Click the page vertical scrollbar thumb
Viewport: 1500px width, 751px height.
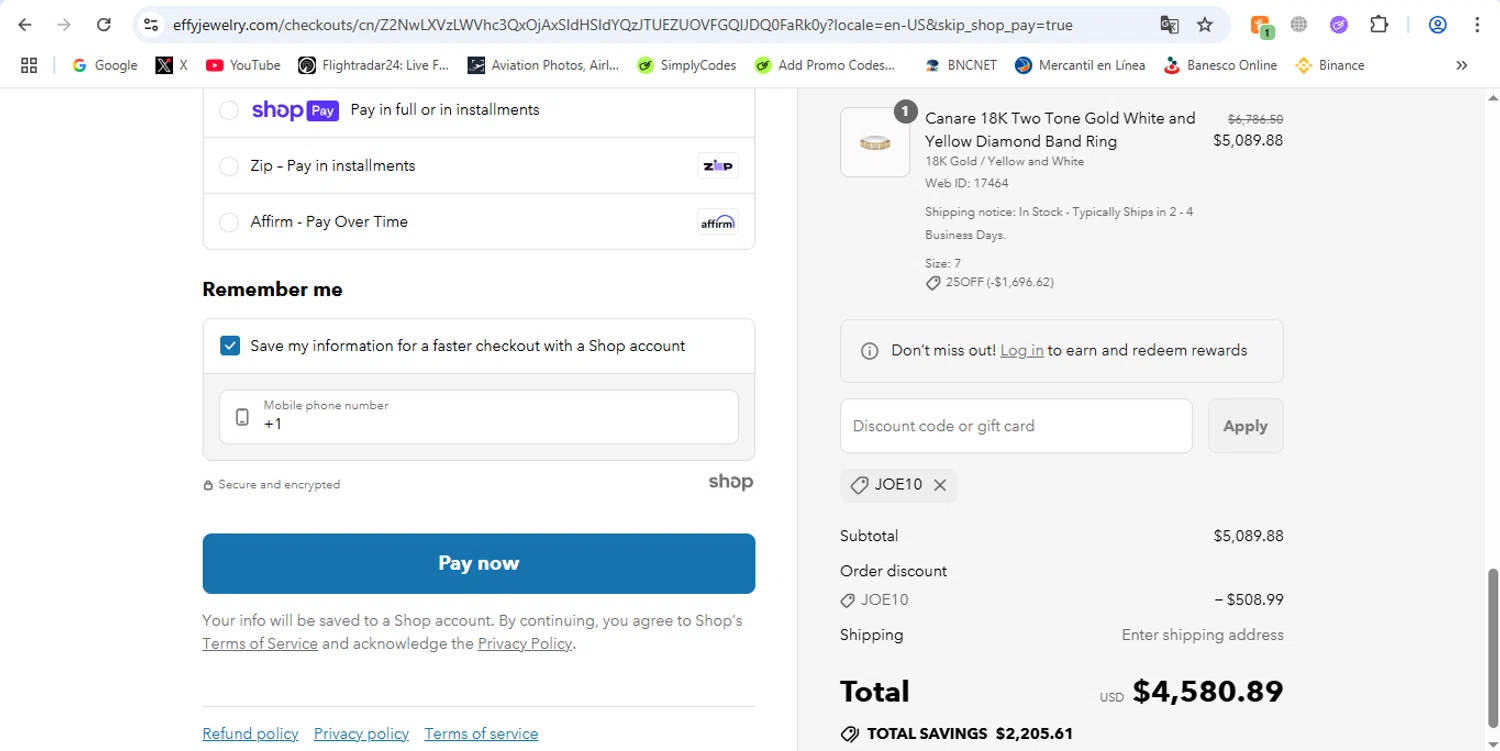pyautogui.click(x=1494, y=648)
